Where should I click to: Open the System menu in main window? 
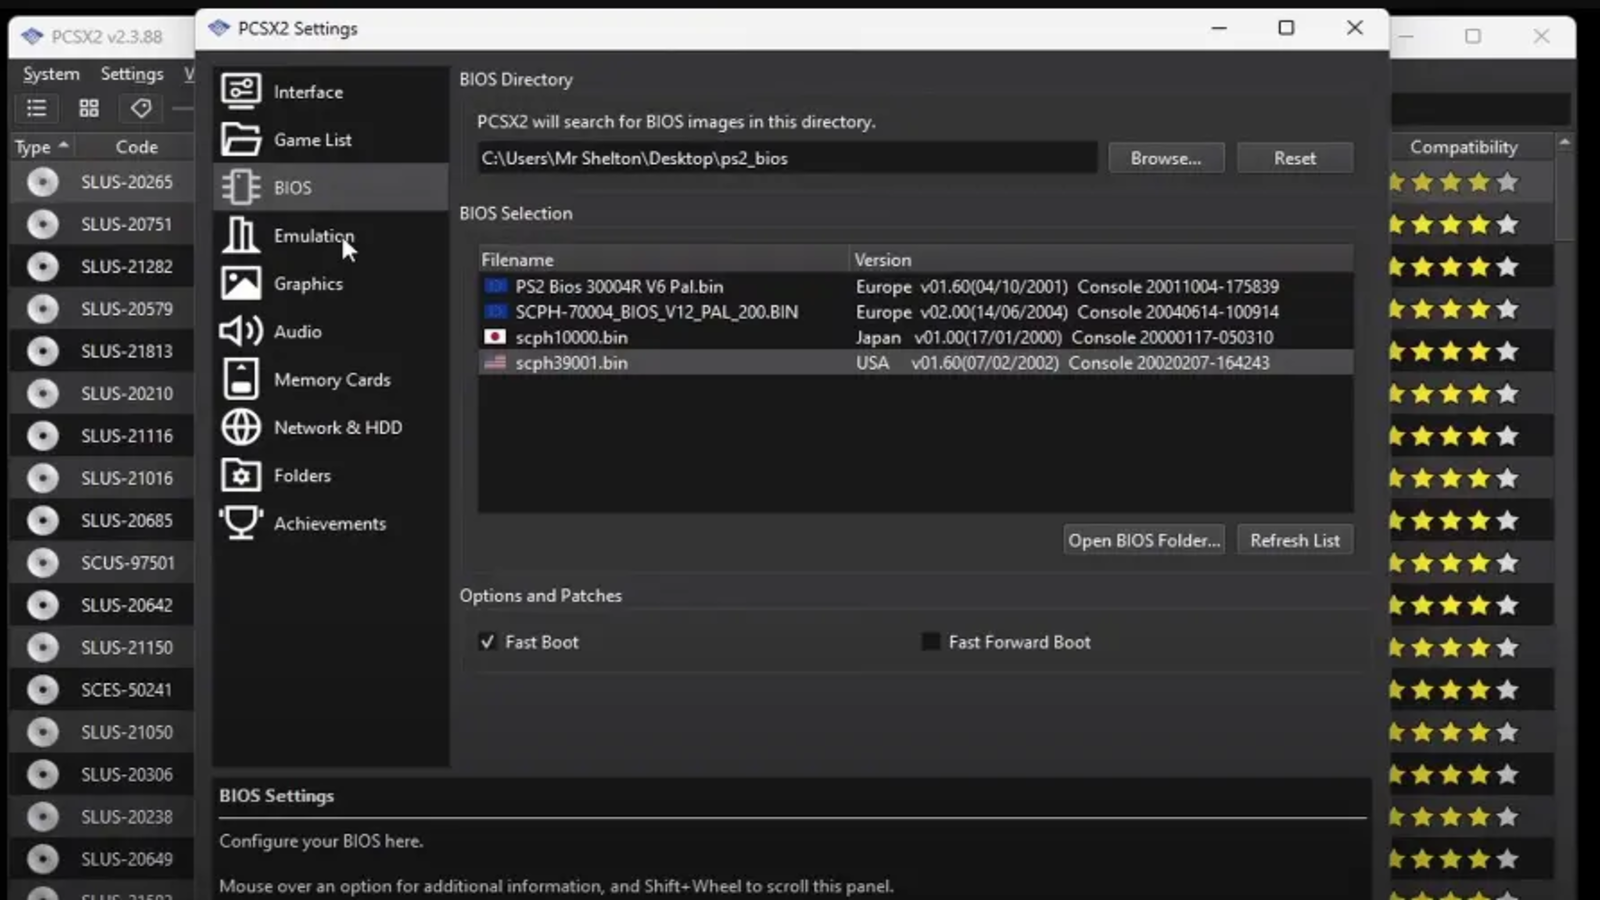(x=51, y=74)
